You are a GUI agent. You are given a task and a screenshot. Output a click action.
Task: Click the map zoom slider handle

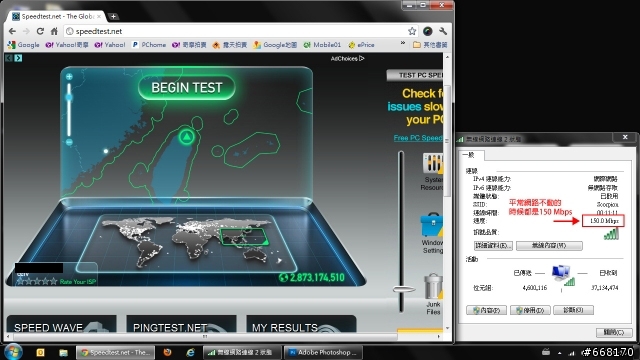(x=69, y=97)
